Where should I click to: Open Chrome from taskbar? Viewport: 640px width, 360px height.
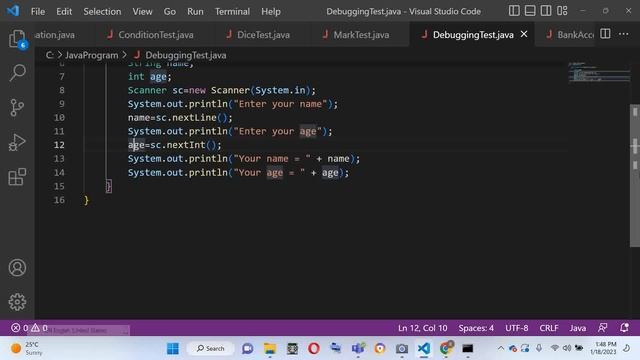click(x=446, y=348)
